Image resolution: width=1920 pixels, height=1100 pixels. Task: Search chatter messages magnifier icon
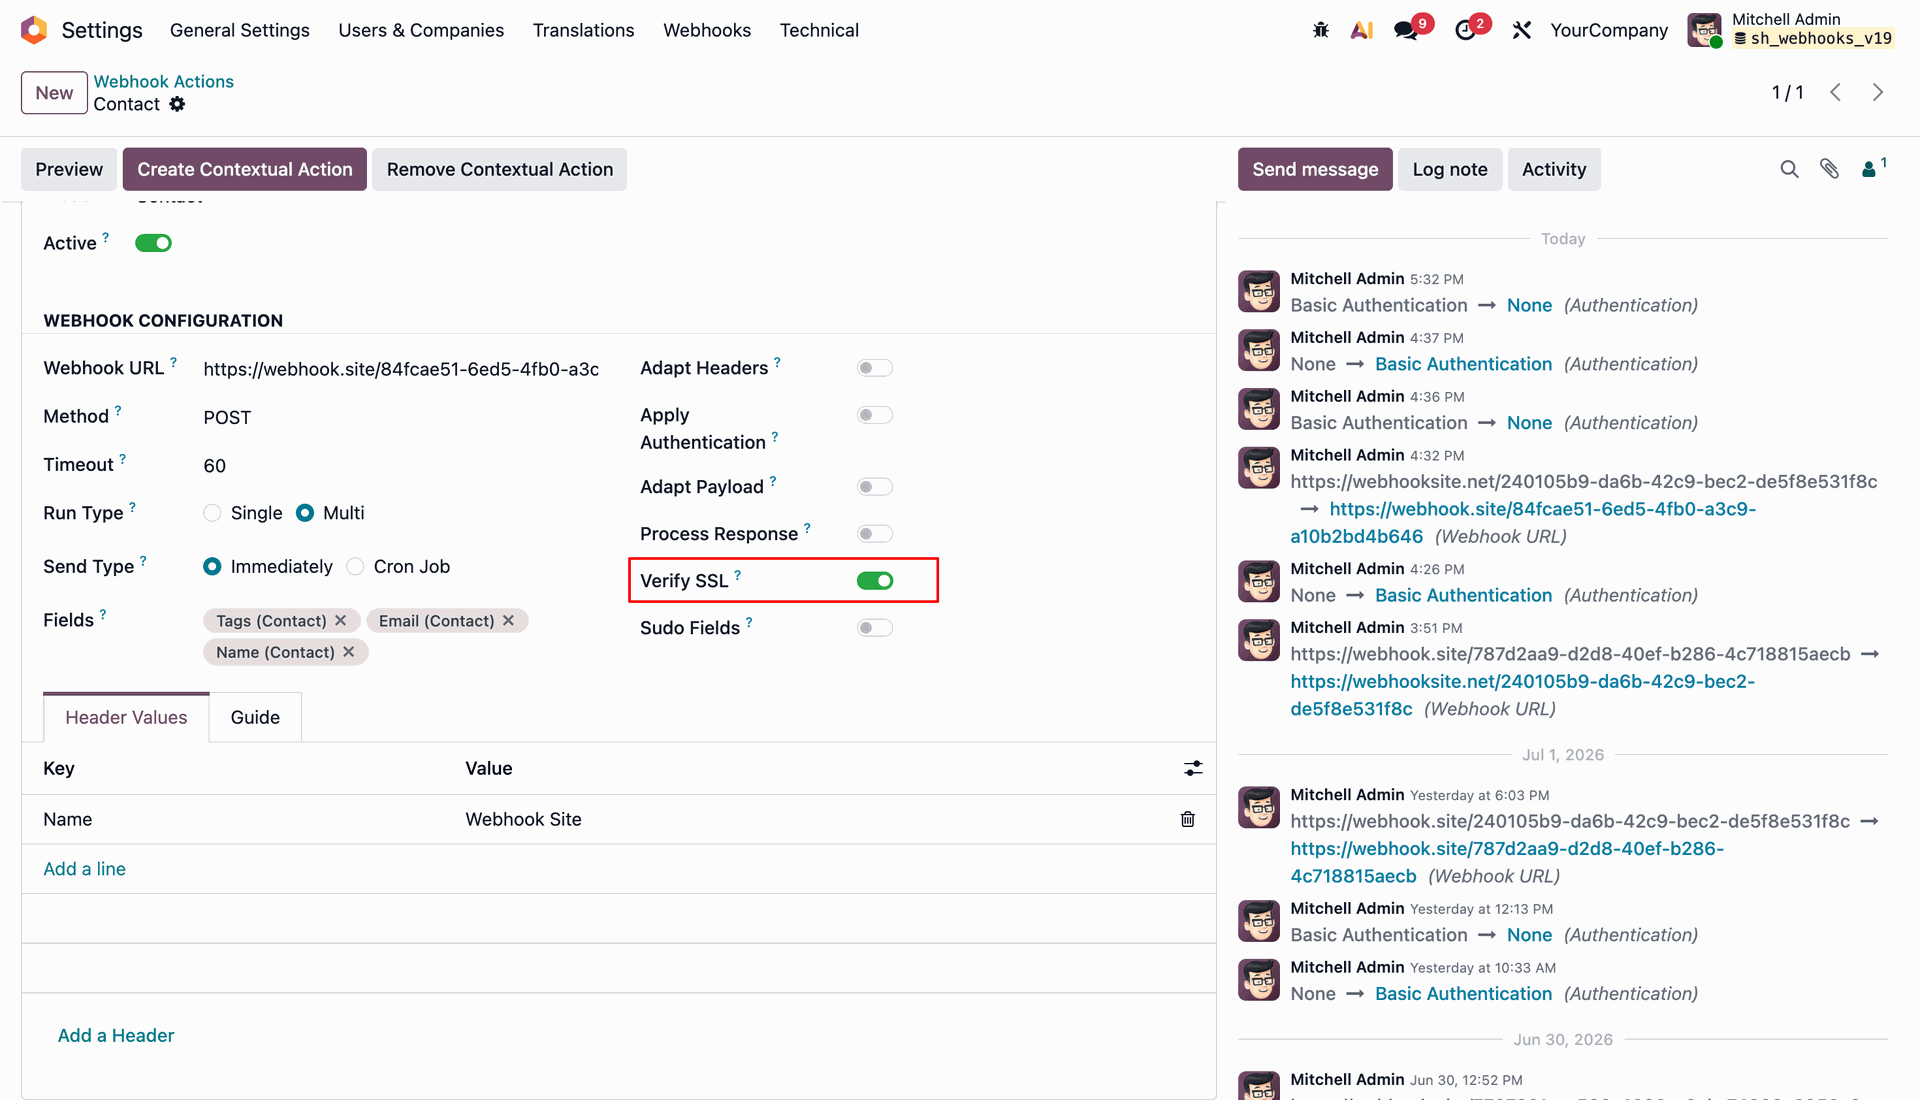click(x=1789, y=169)
